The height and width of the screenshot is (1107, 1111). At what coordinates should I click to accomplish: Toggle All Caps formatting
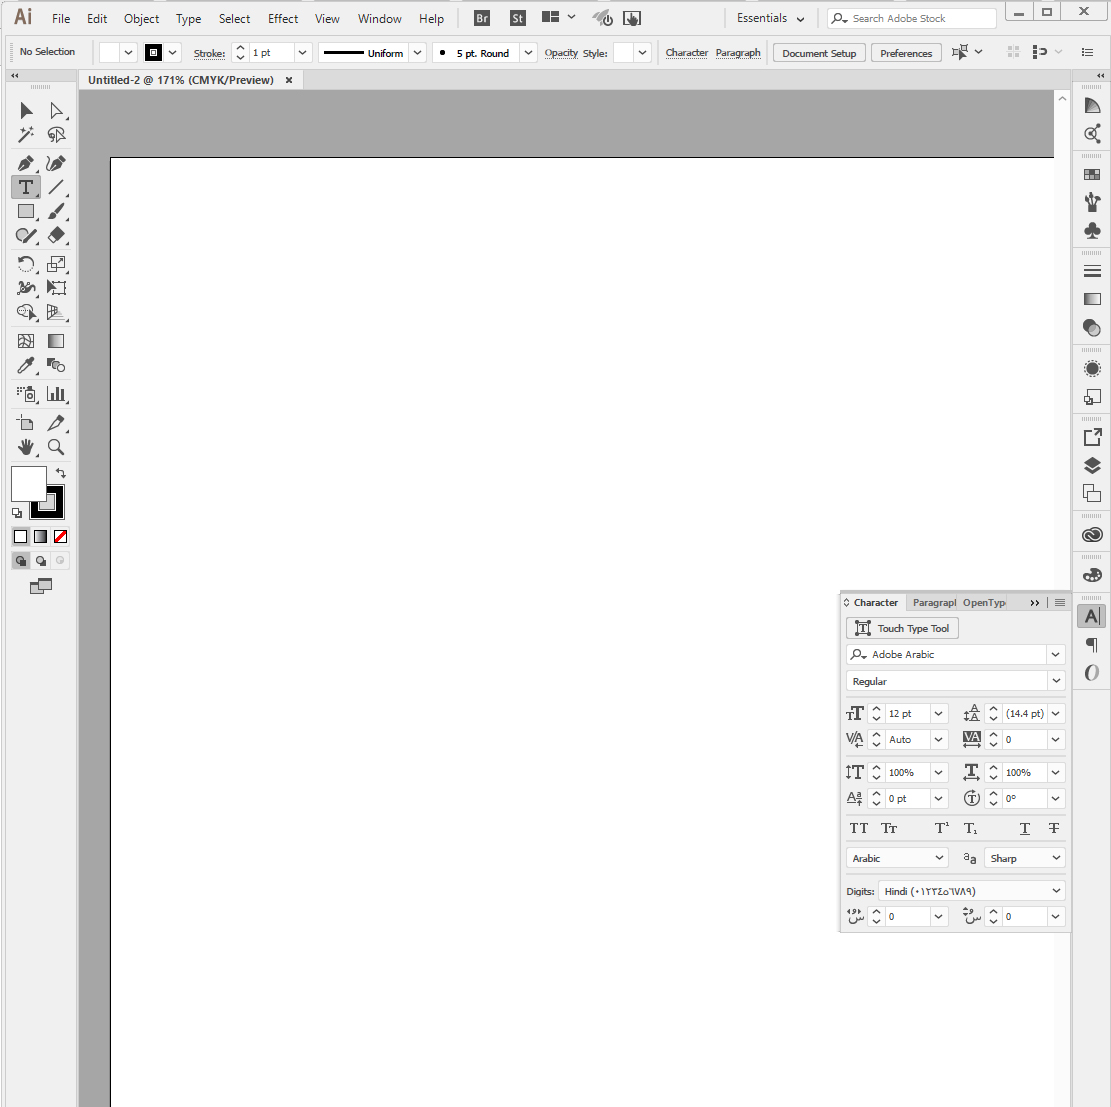coord(858,828)
